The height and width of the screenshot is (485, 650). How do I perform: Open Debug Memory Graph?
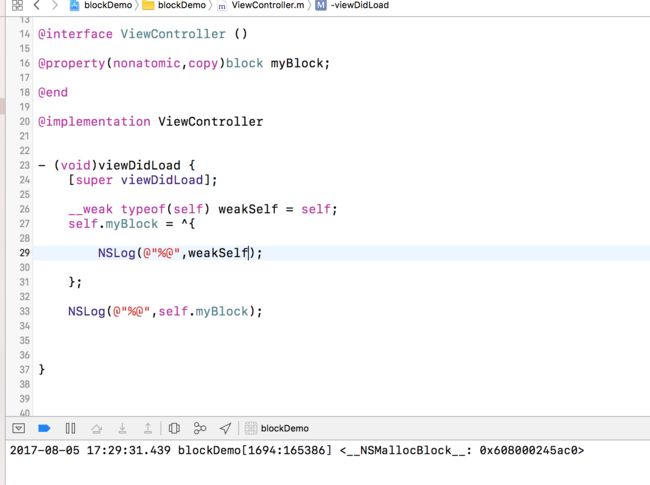[200, 428]
